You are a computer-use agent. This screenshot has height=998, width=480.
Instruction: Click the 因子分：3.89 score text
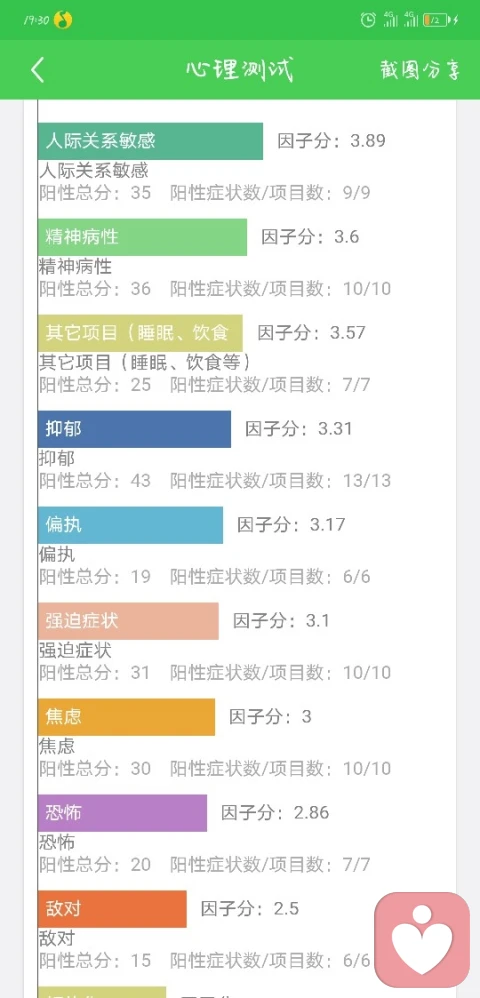(332, 141)
